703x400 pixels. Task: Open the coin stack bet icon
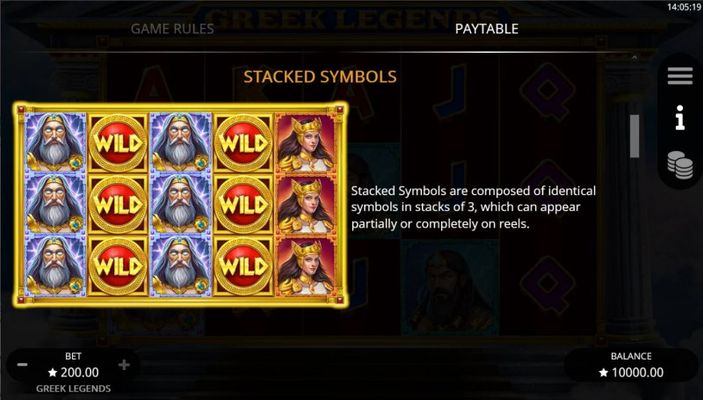point(680,165)
